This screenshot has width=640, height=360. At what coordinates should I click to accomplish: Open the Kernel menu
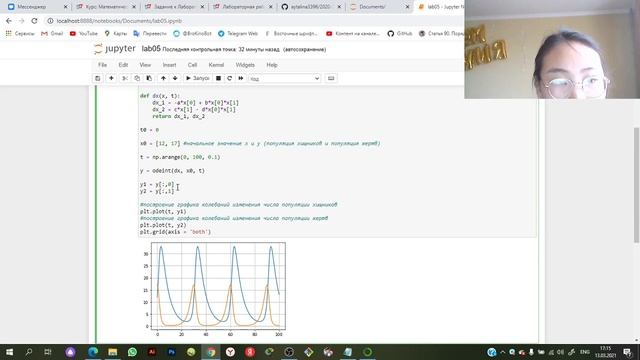[216, 65]
